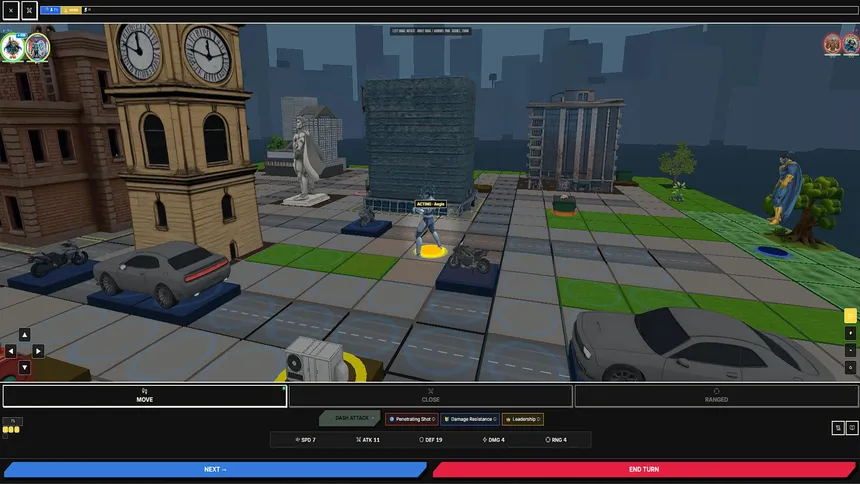Click the pencil-like icon below yellow menu button
The image size is (860, 484).
(x=850, y=333)
